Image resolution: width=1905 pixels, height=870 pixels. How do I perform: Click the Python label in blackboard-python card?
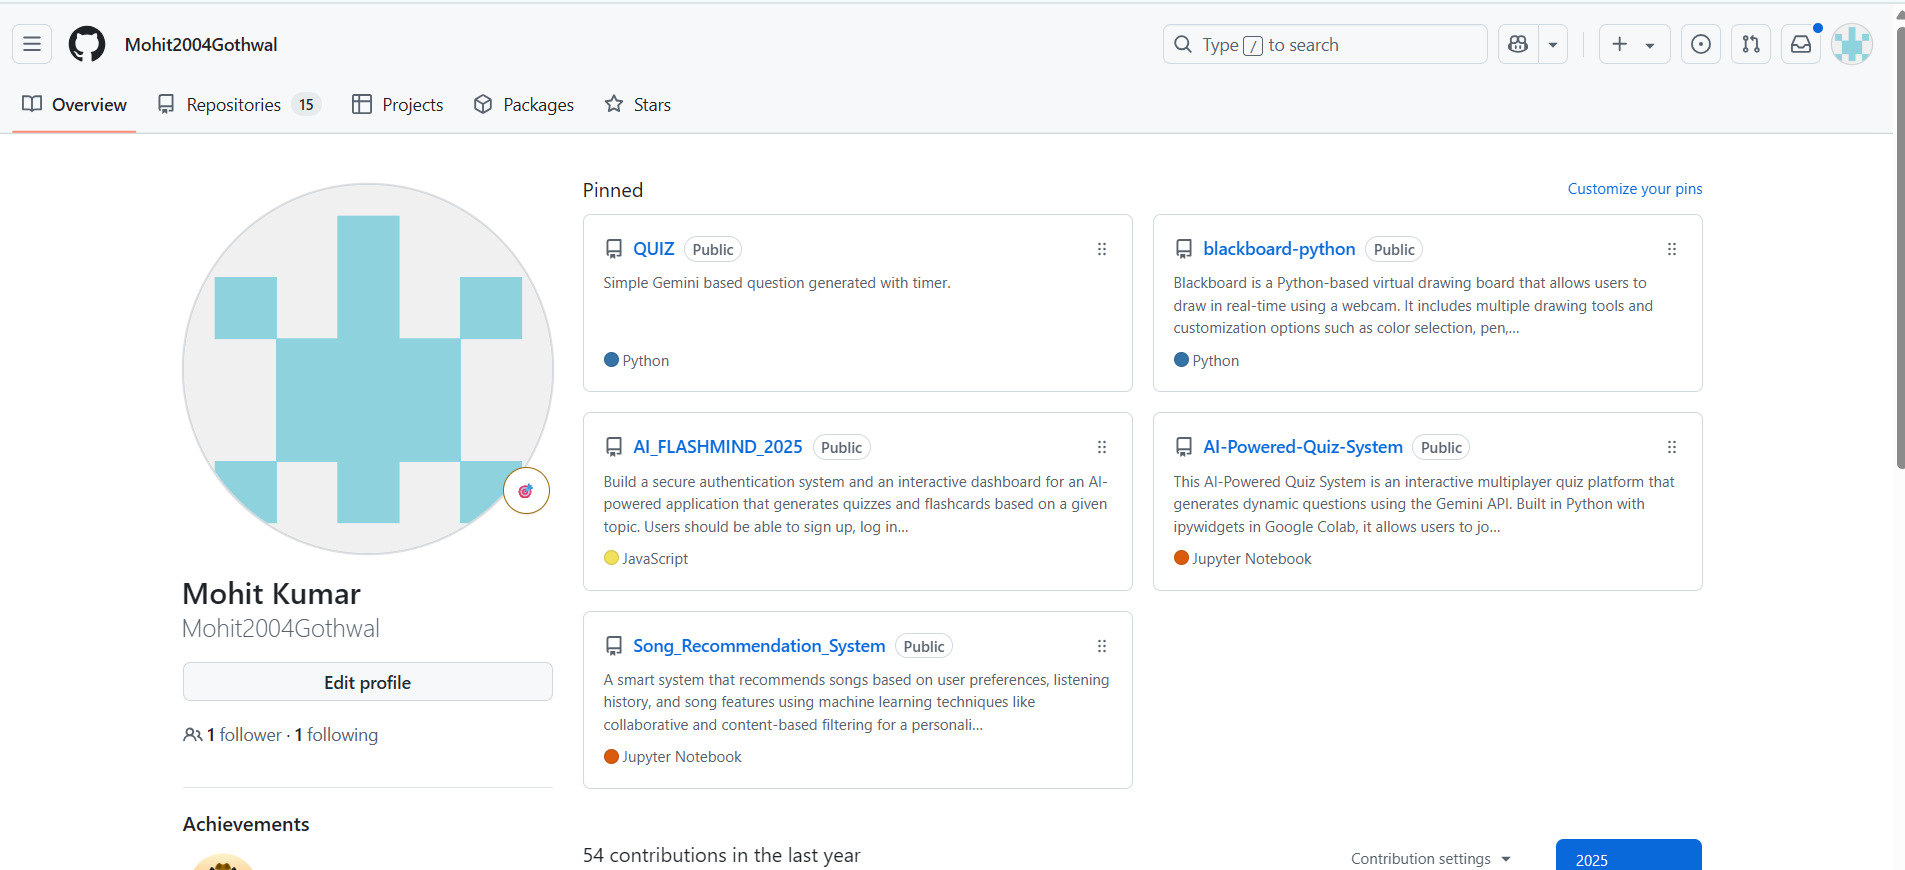pos(1215,360)
